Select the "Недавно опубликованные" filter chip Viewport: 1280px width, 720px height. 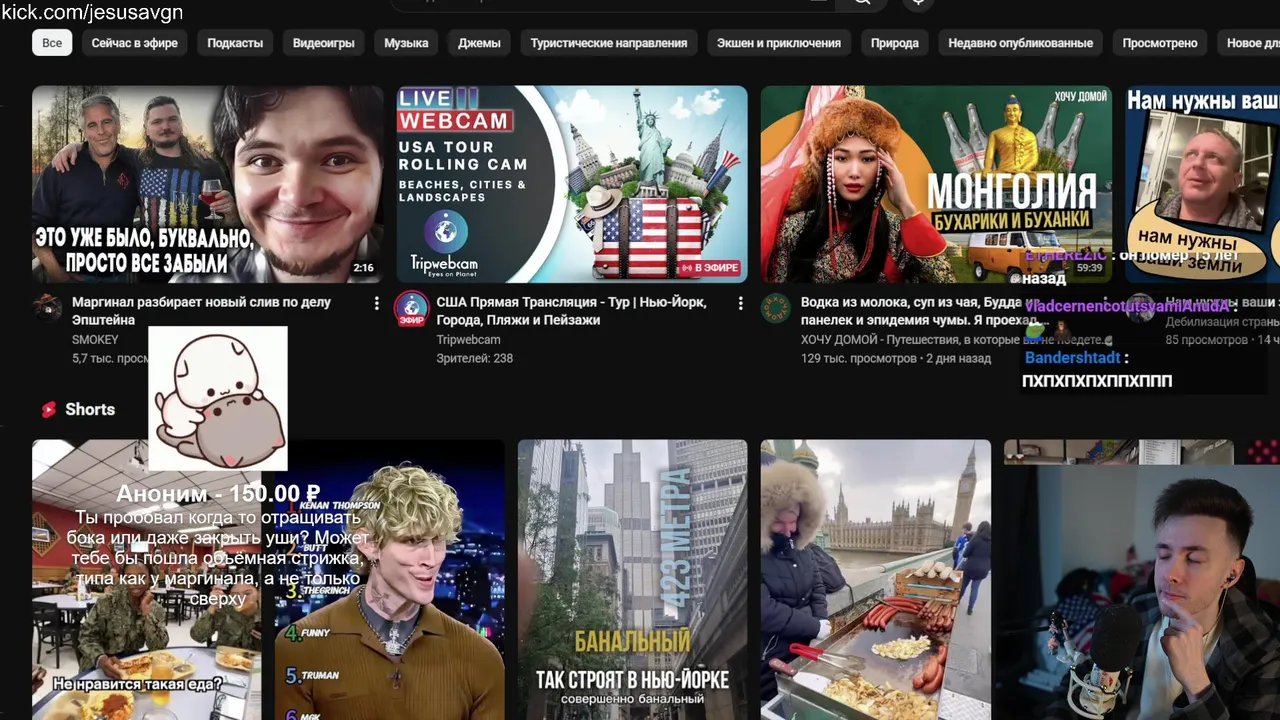pos(1020,43)
